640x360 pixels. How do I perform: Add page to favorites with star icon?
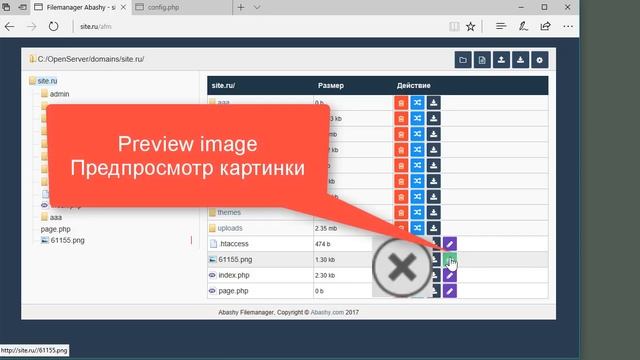click(x=471, y=27)
